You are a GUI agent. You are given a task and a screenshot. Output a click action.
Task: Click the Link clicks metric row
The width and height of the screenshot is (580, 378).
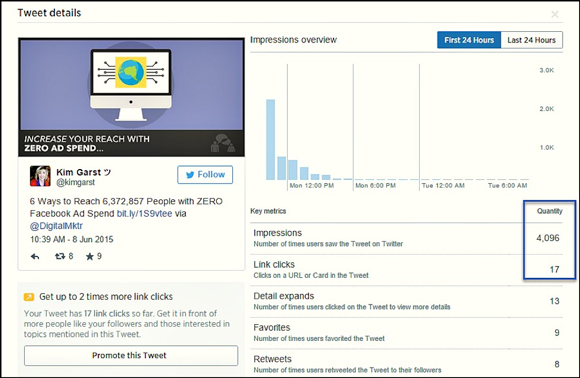tap(406, 270)
